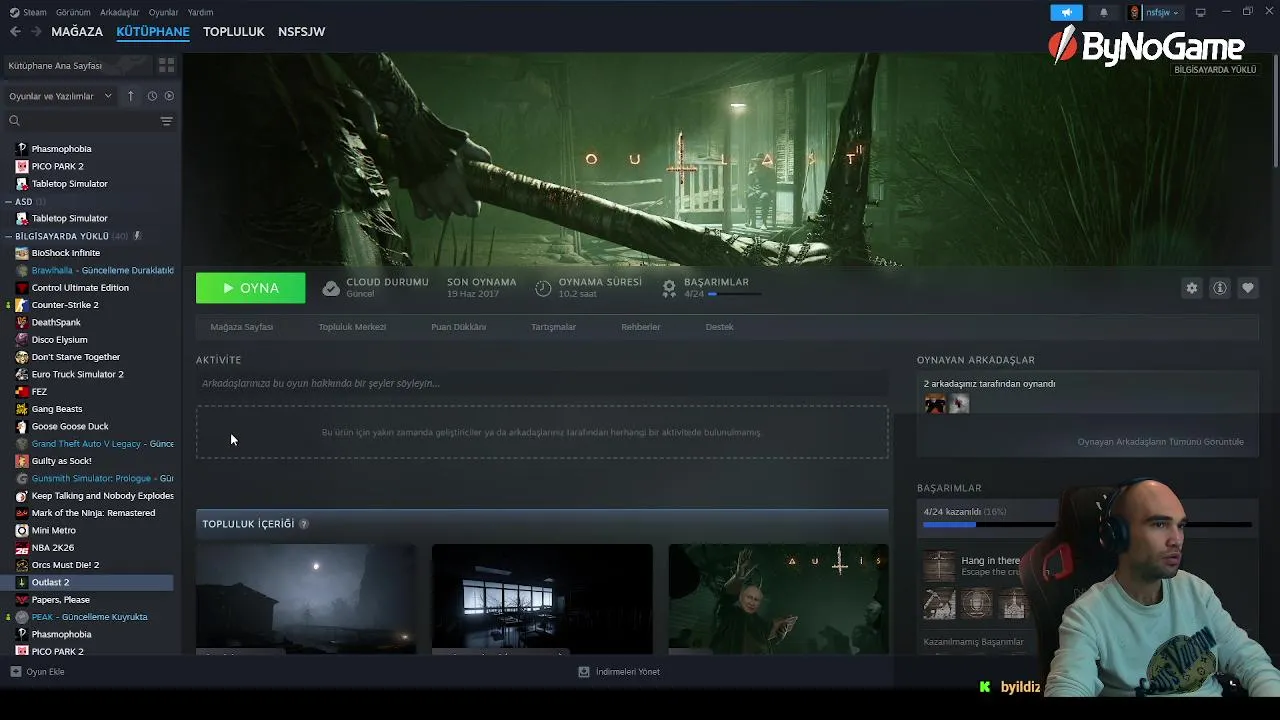The width and height of the screenshot is (1280, 720).
Task: Open the Tartışmalar tab
Action: (x=553, y=327)
